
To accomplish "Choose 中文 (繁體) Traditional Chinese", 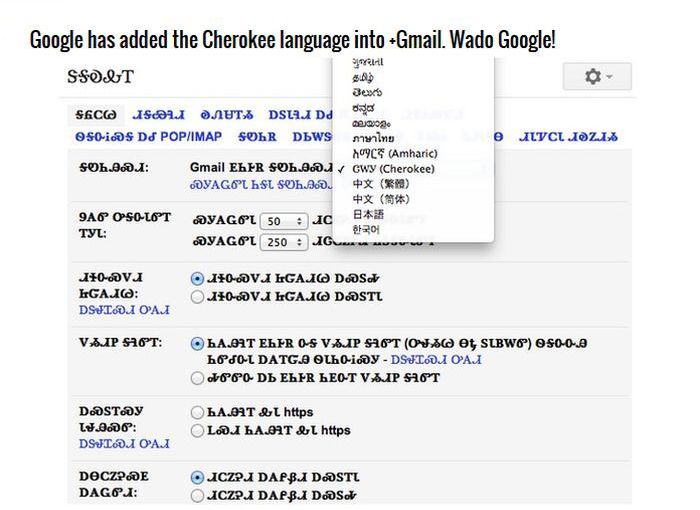I will coord(381,184).
